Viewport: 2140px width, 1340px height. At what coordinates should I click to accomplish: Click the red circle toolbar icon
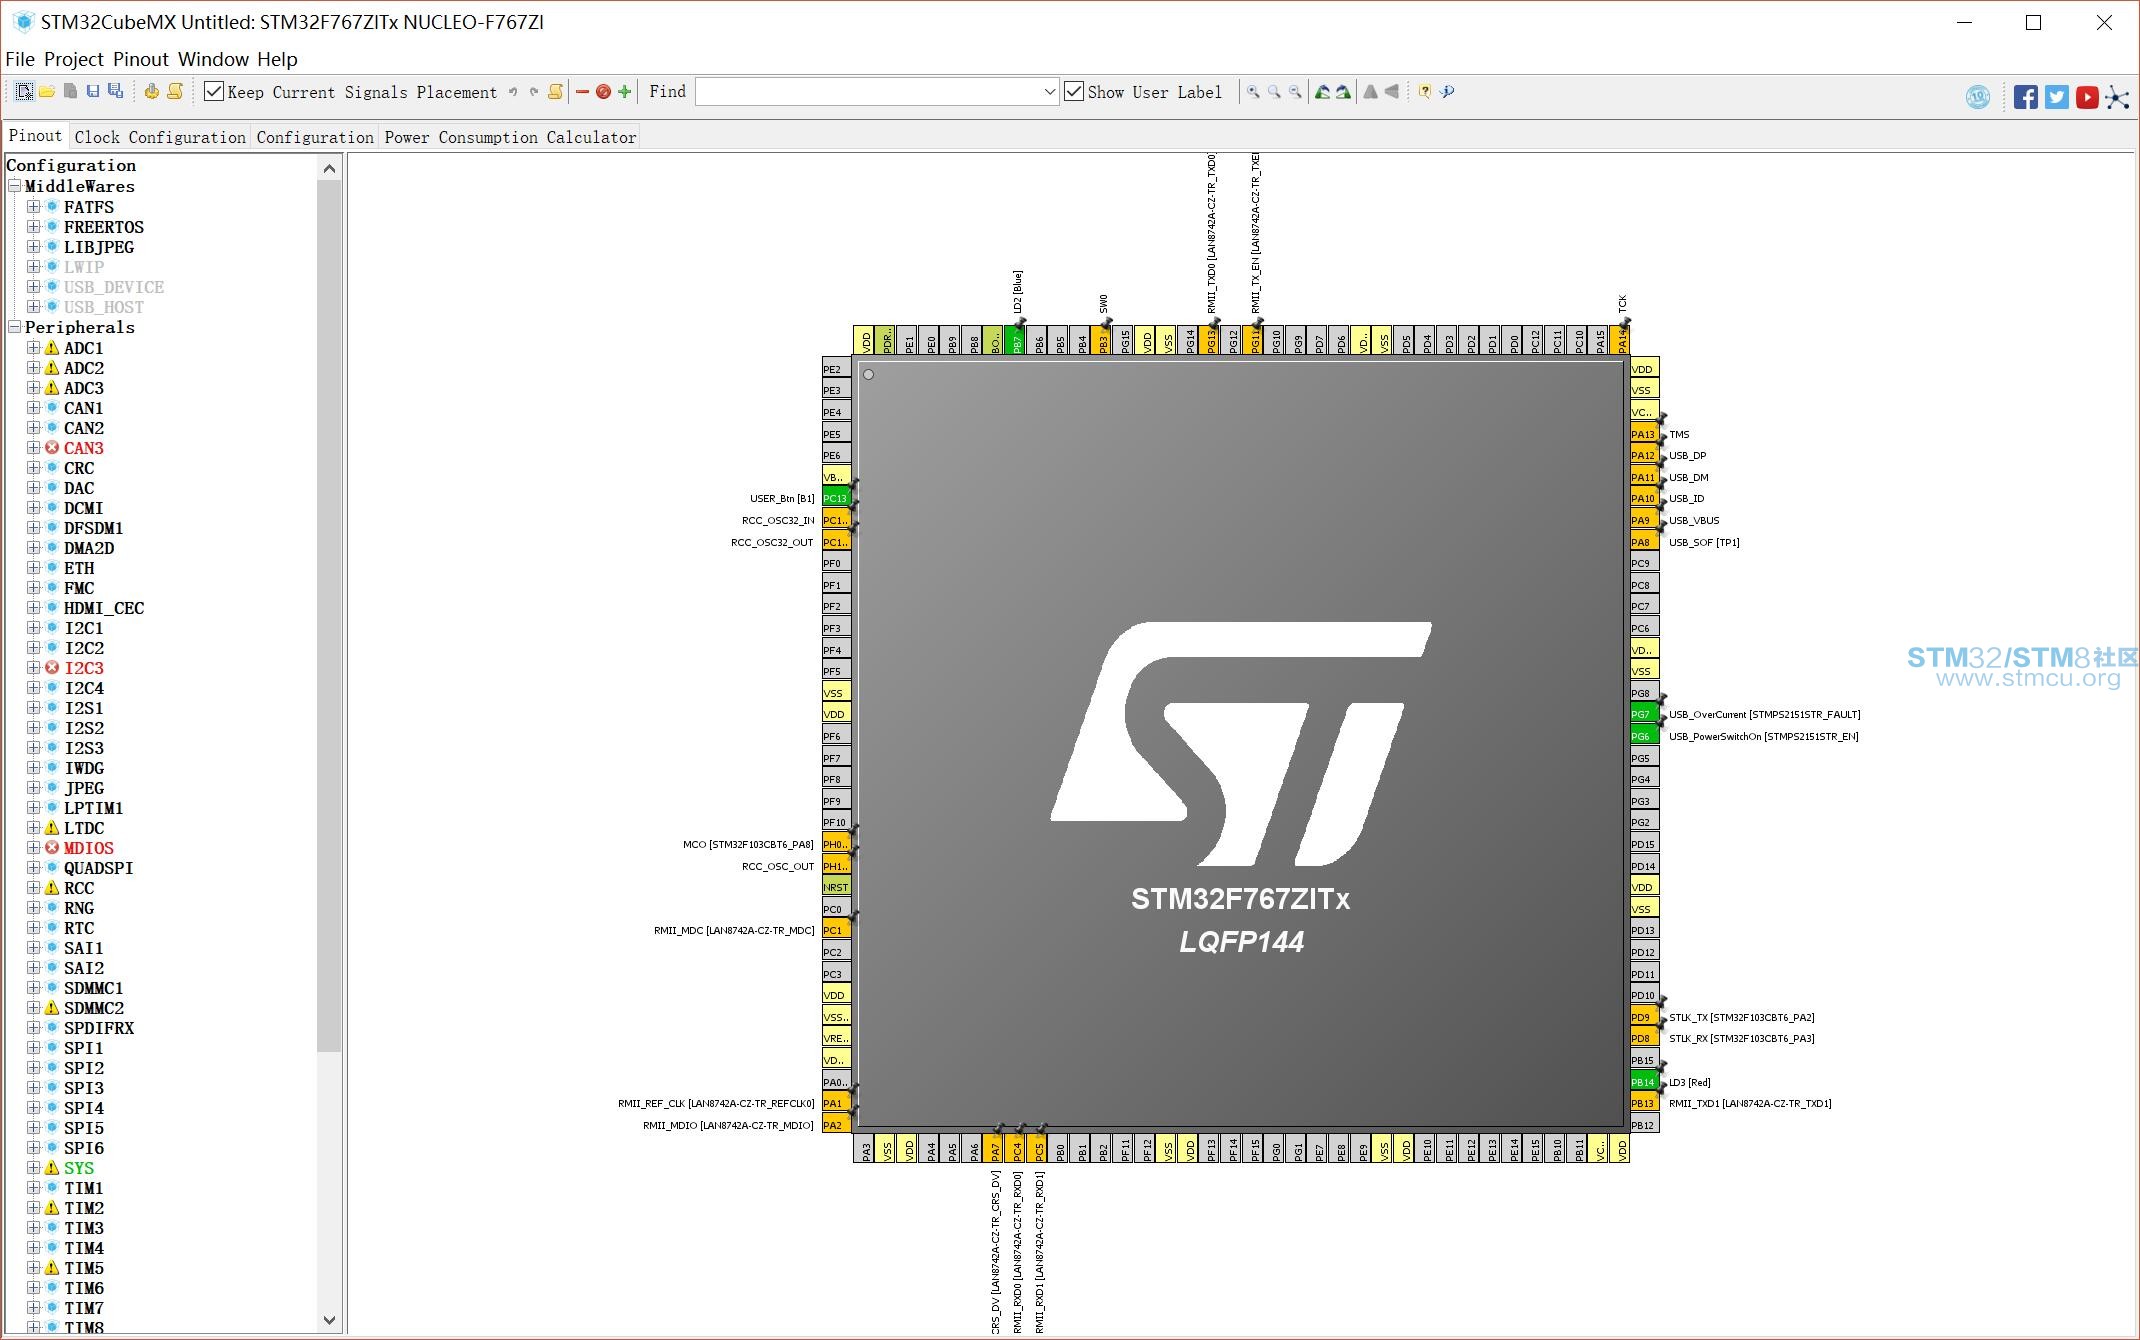tap(603, 92)
